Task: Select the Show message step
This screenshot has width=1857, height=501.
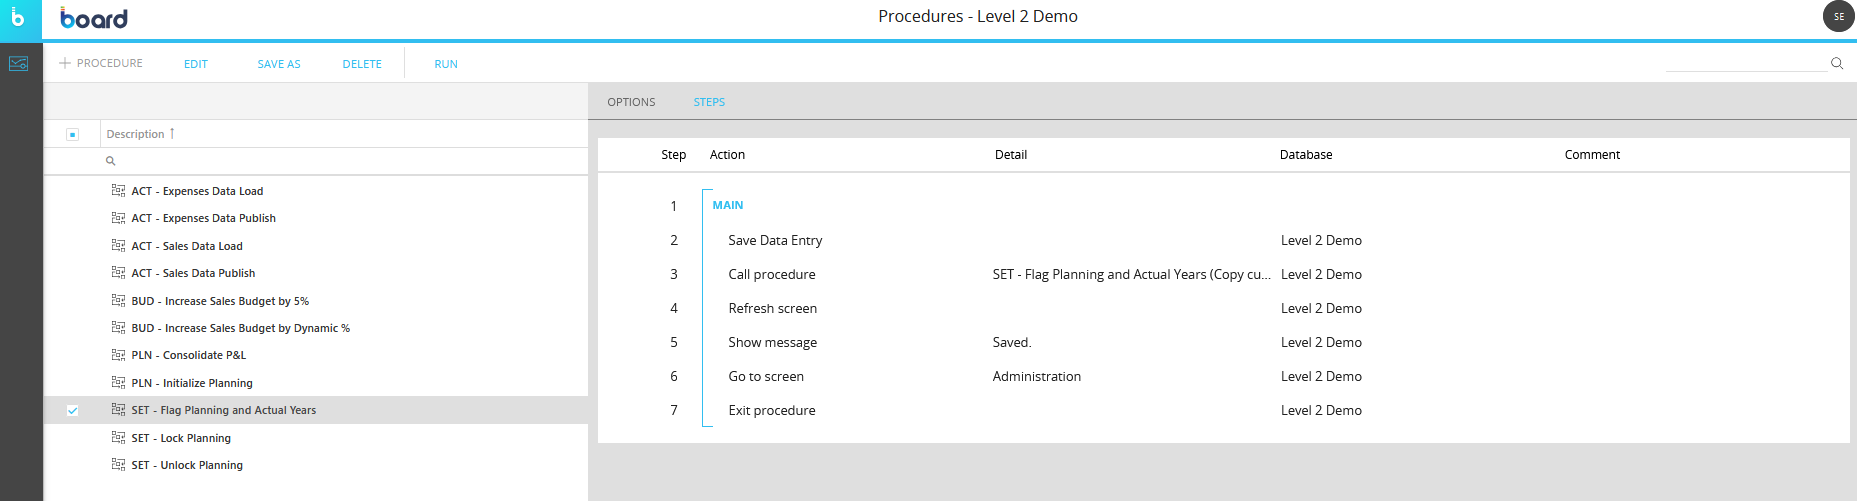Action: coord(772,342)
